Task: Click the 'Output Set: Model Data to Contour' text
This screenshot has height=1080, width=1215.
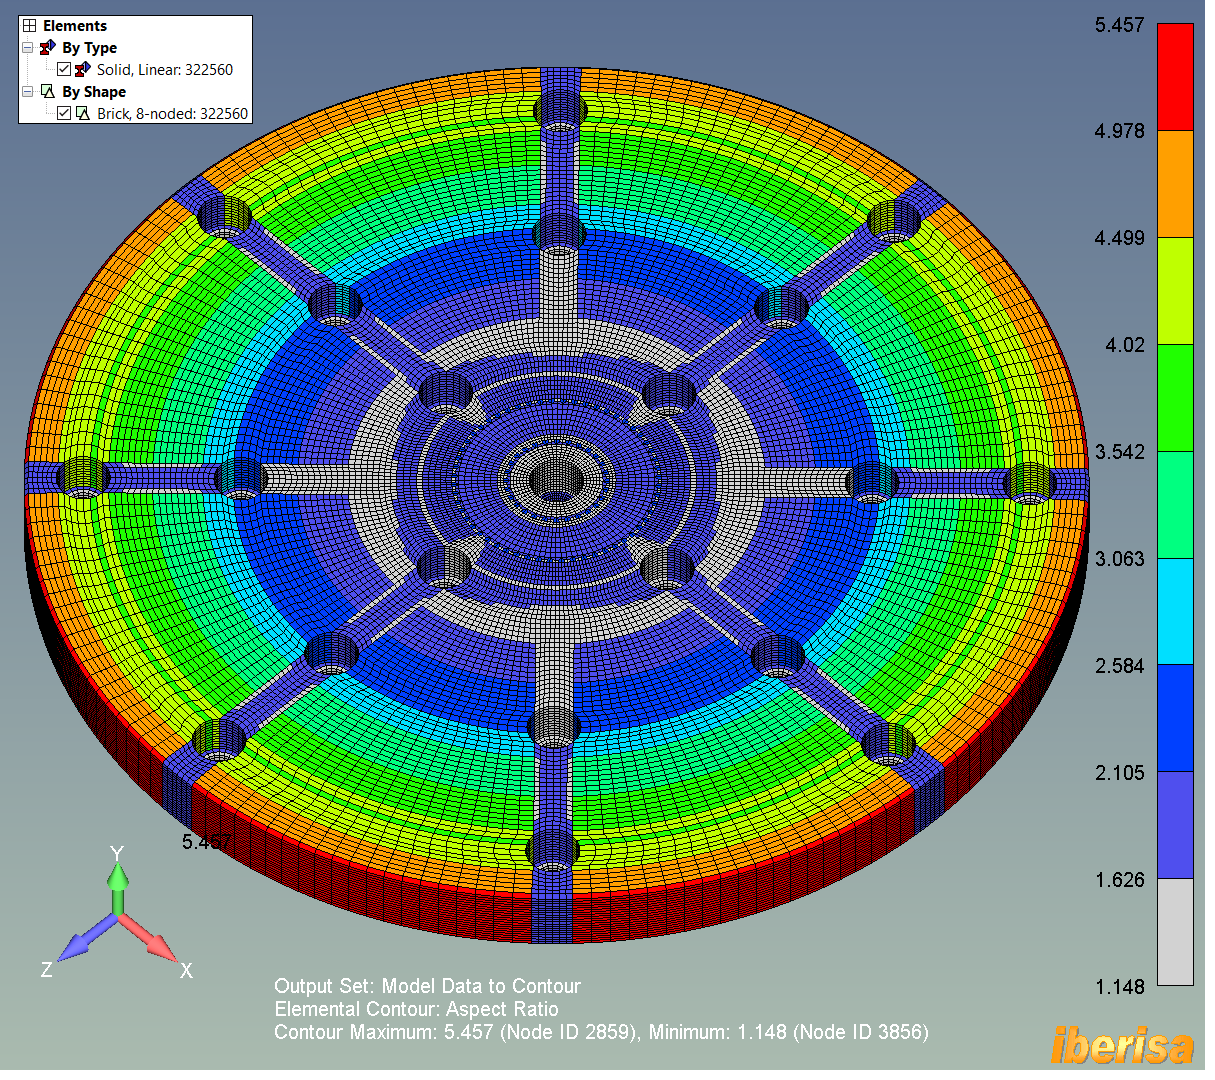Action: (427, 986)
